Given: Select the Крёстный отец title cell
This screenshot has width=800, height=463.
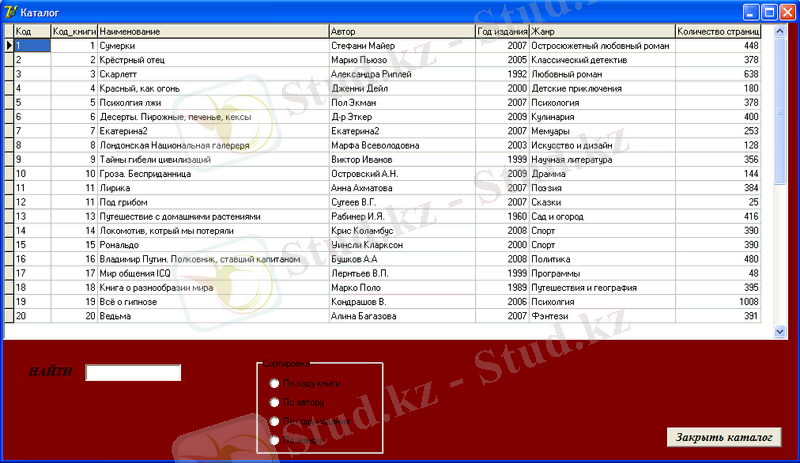Looking at the screenshot, I should point(213,60).
